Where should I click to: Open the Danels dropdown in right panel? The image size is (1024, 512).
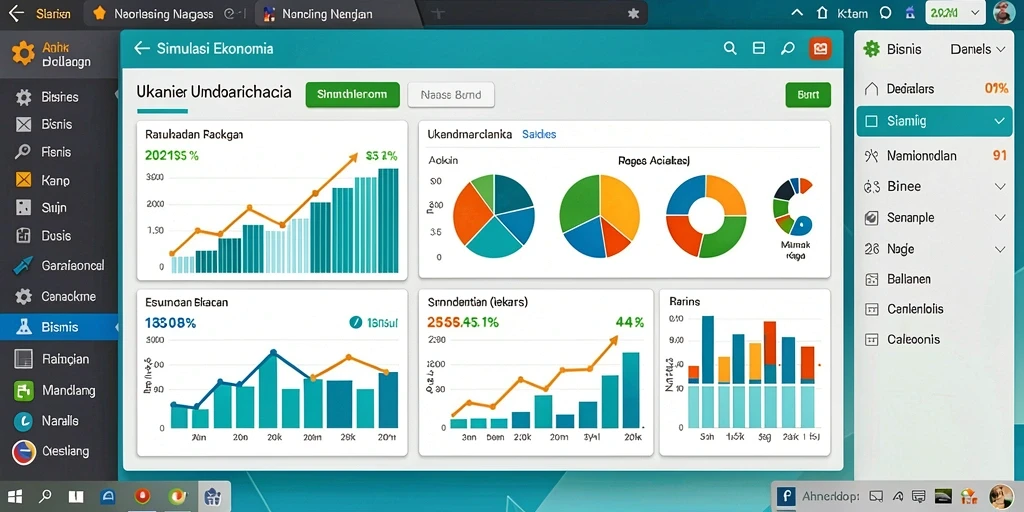[x=978, y=49]
